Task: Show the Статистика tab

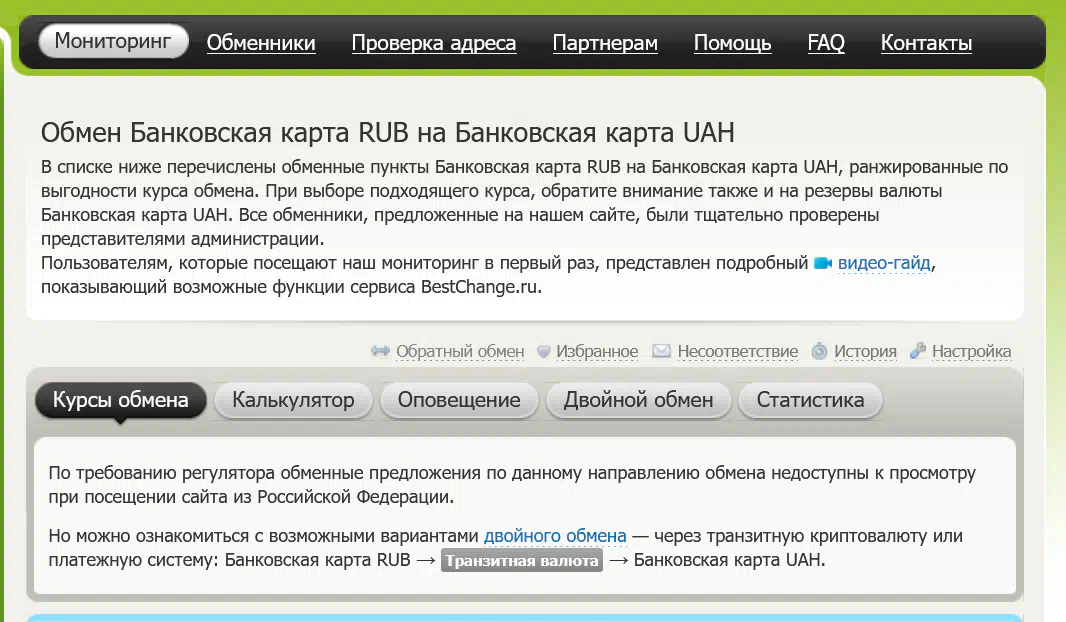Action: pos(810,400)
